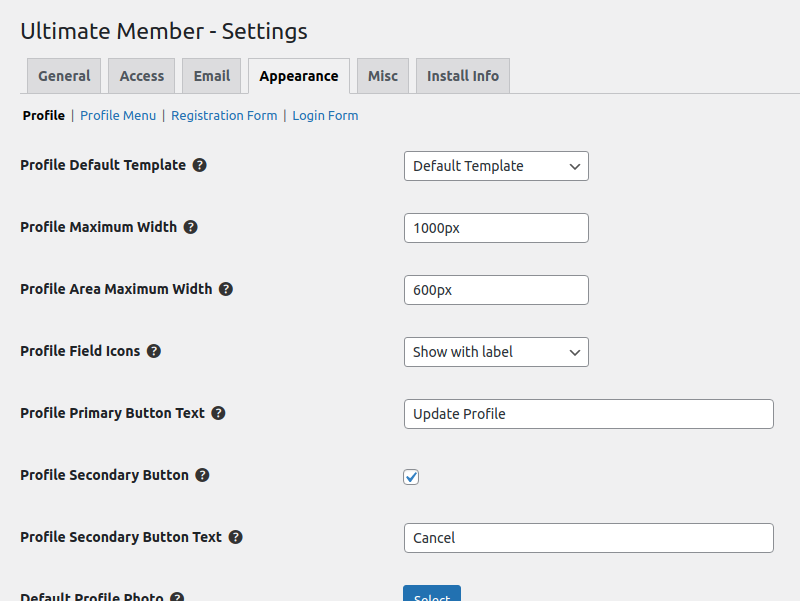800x601 pixels.
Task: Click the Cancel secondary button text field
Action: 589,538
